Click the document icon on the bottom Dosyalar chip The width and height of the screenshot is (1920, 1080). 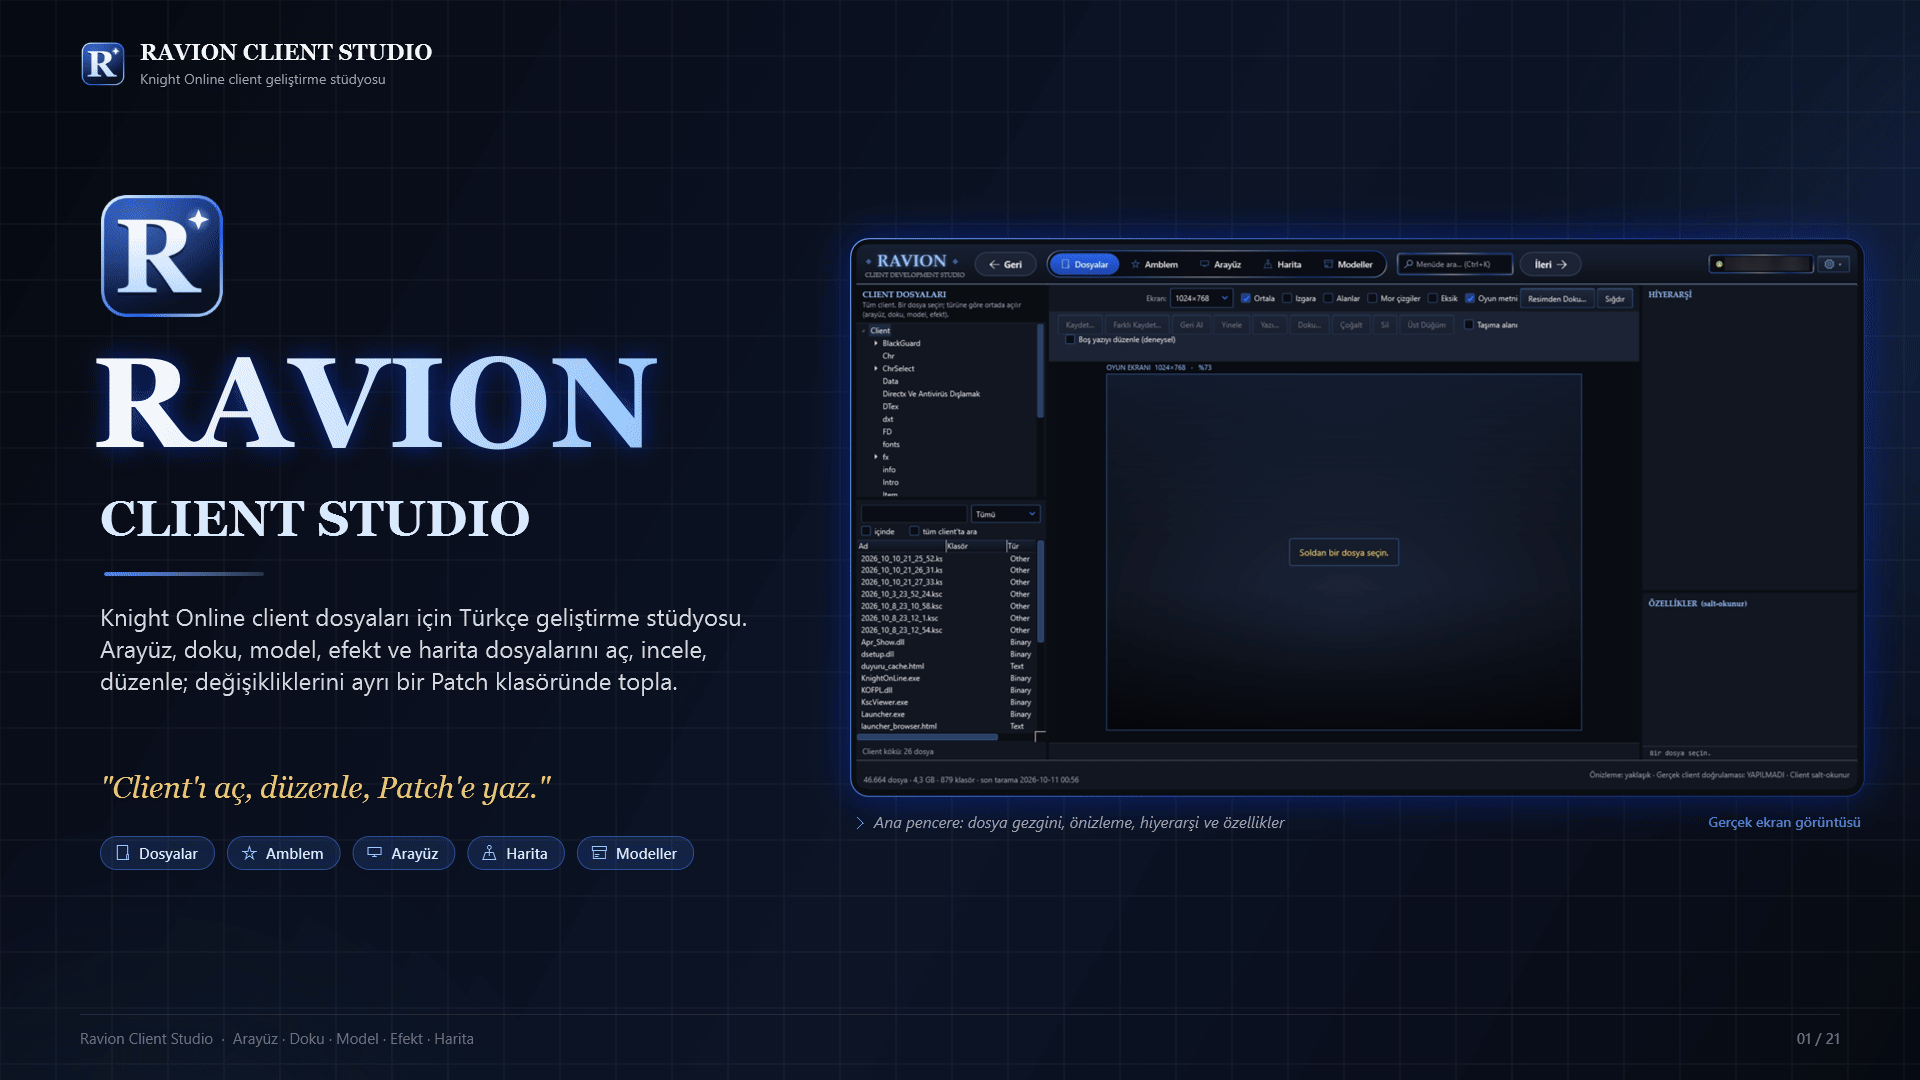click(x=123, y=853)
